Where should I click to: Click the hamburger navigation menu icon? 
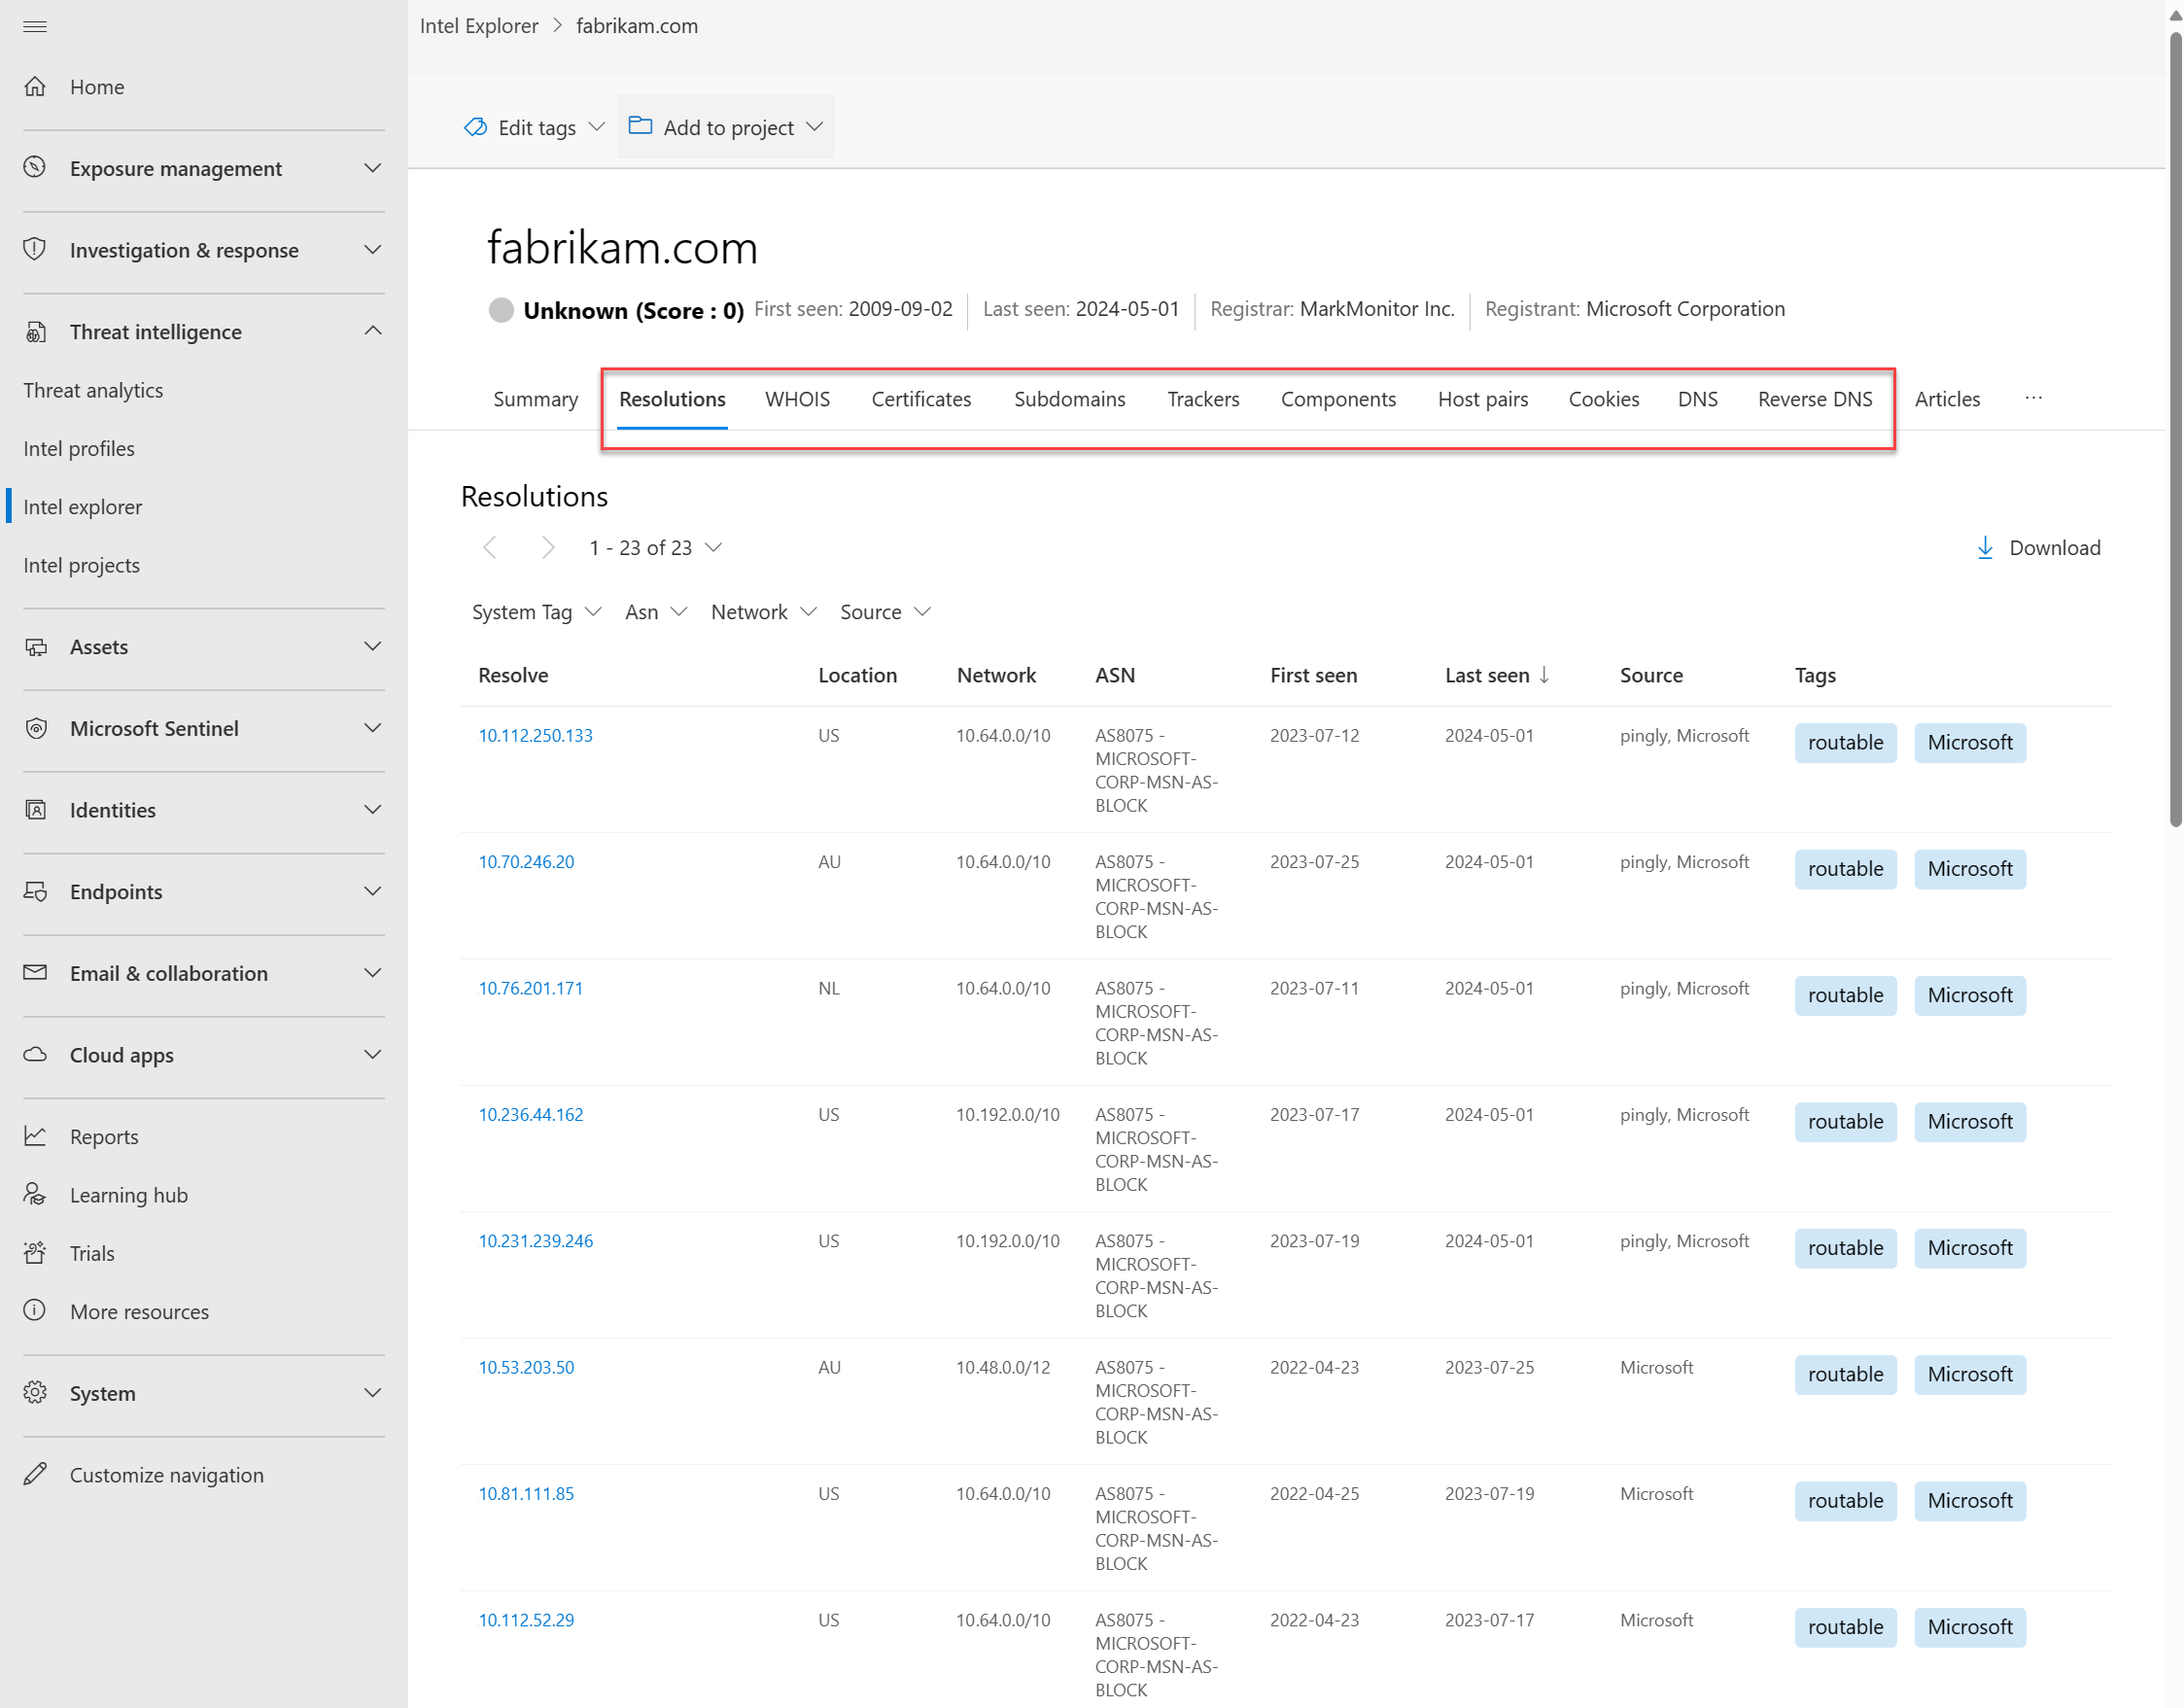[35, 26]
